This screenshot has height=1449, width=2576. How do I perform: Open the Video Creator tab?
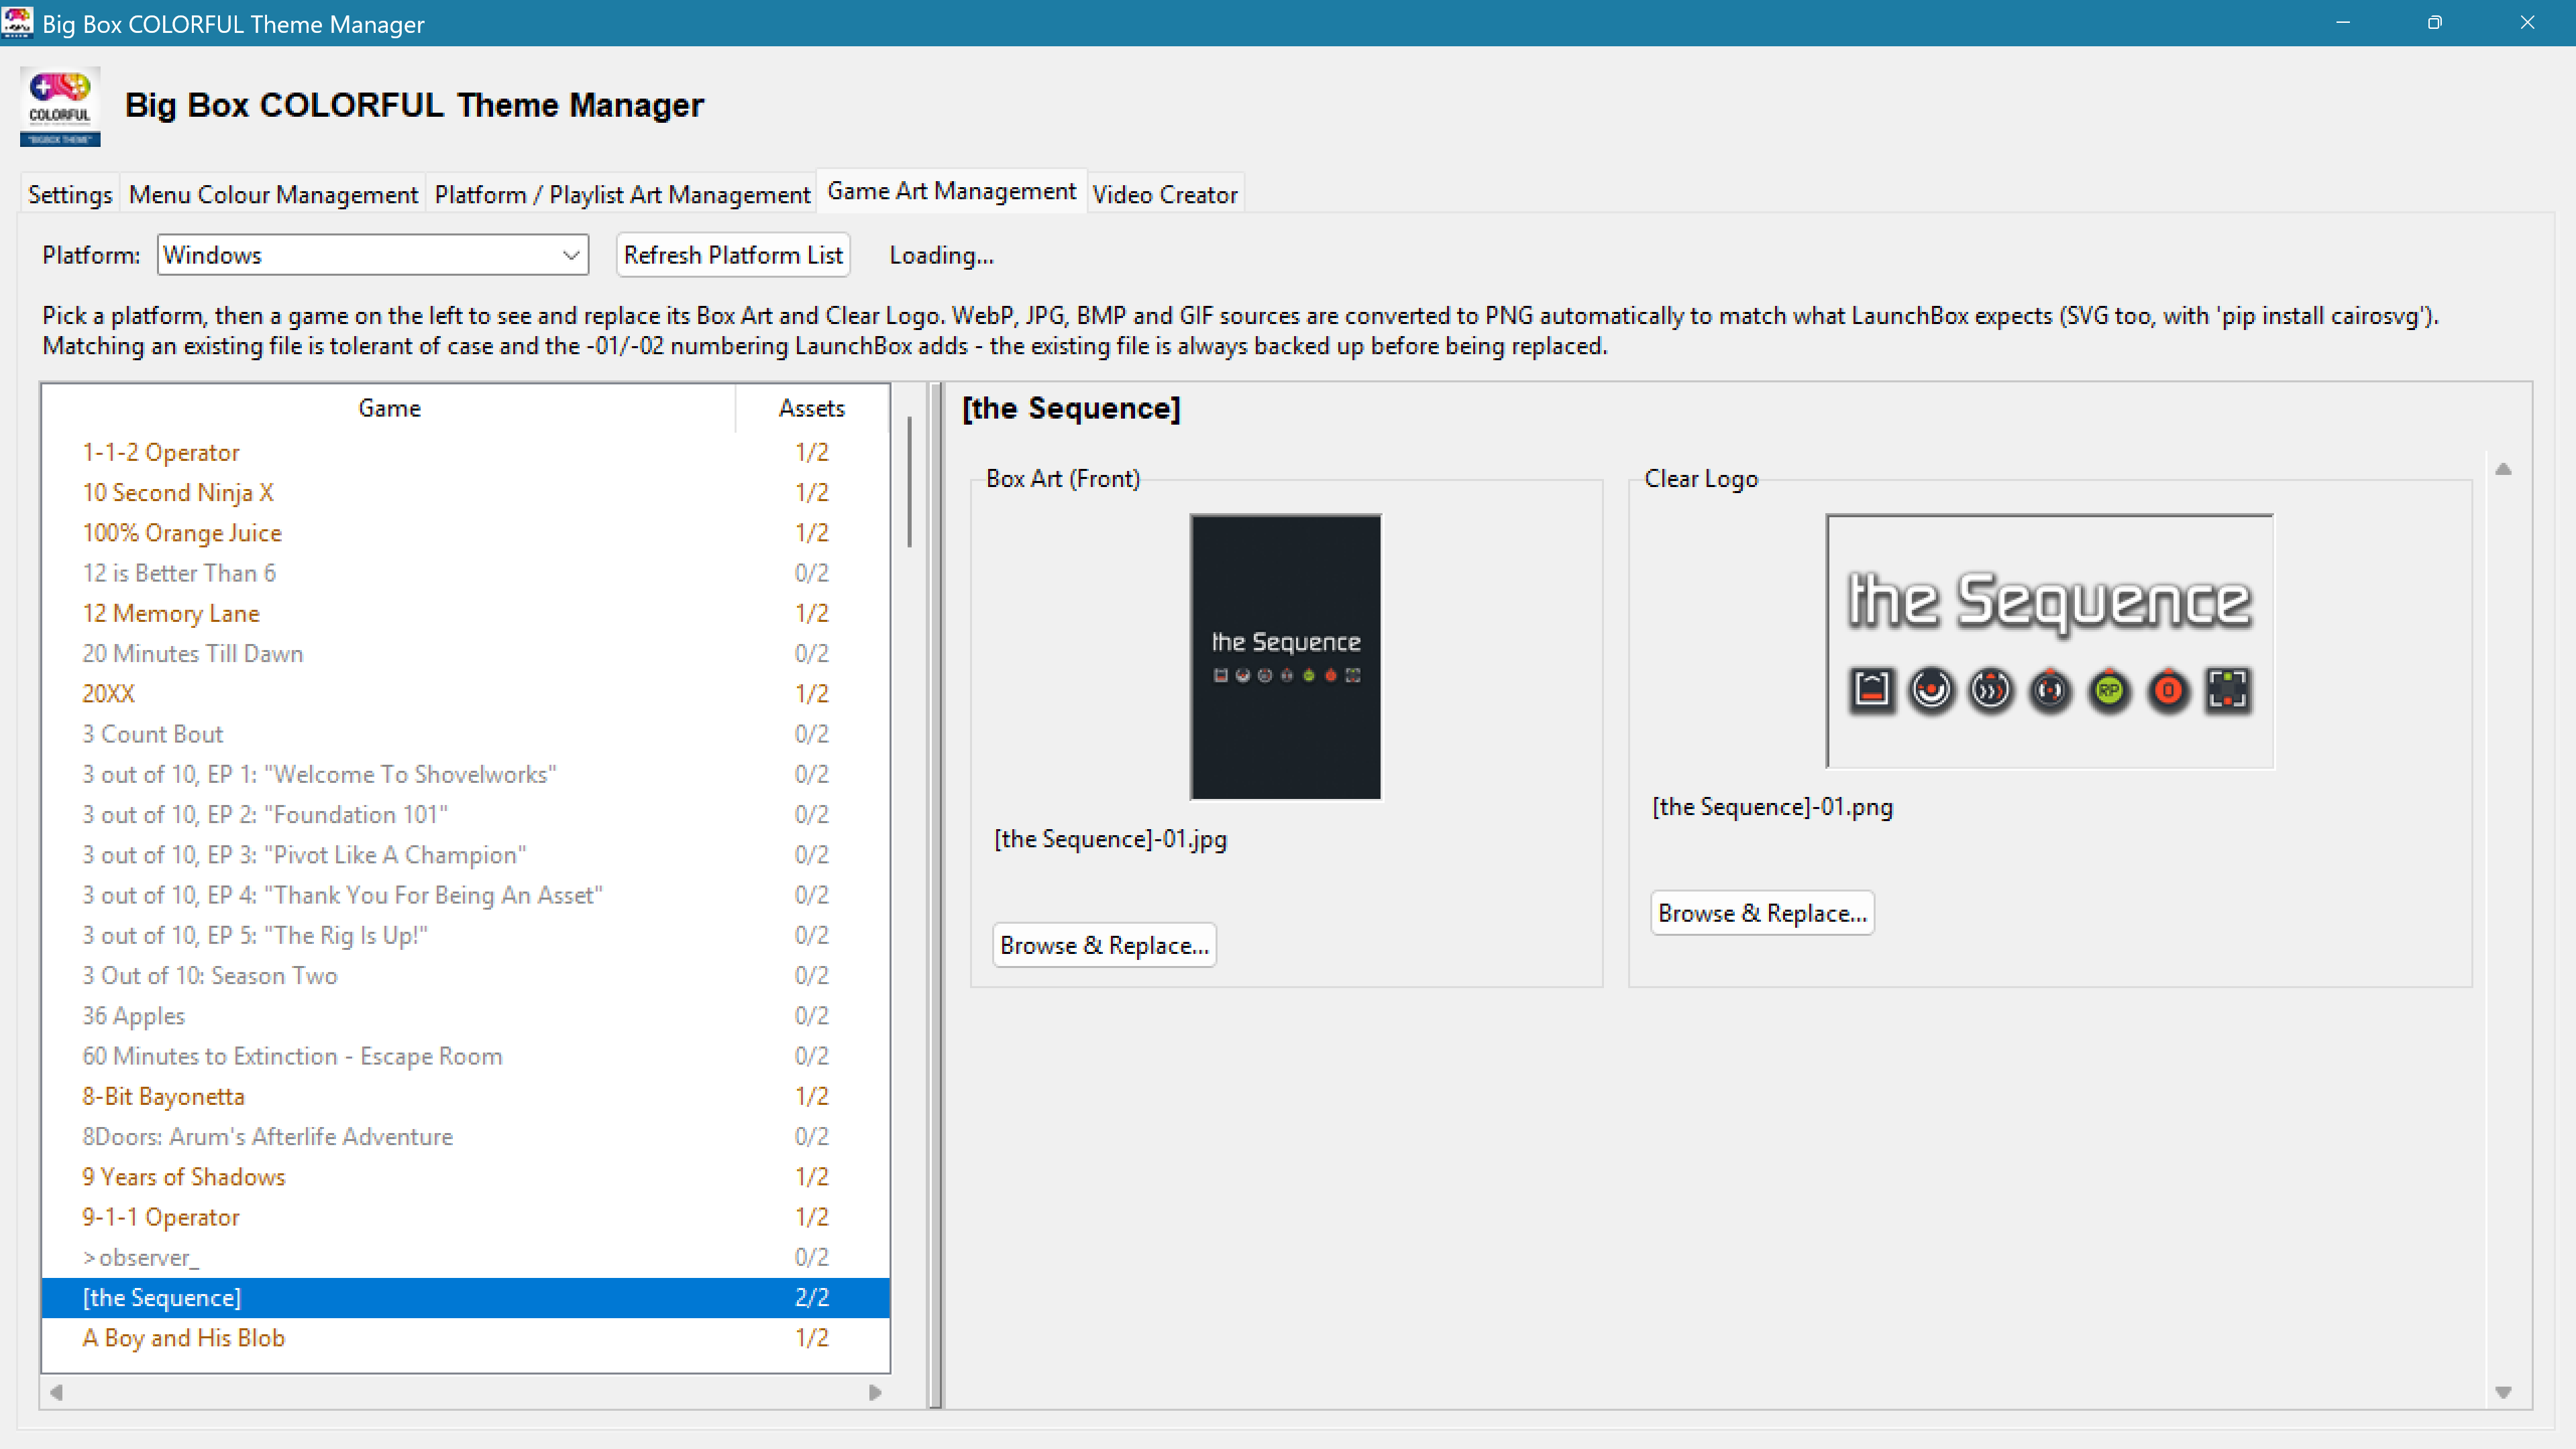point(1165,194)
